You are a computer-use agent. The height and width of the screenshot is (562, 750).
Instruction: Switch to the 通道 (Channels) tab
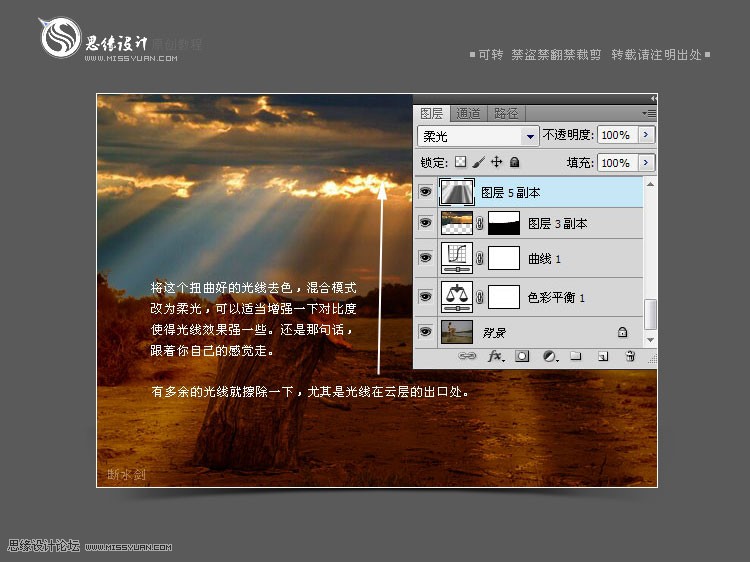[x=468, y=114]
